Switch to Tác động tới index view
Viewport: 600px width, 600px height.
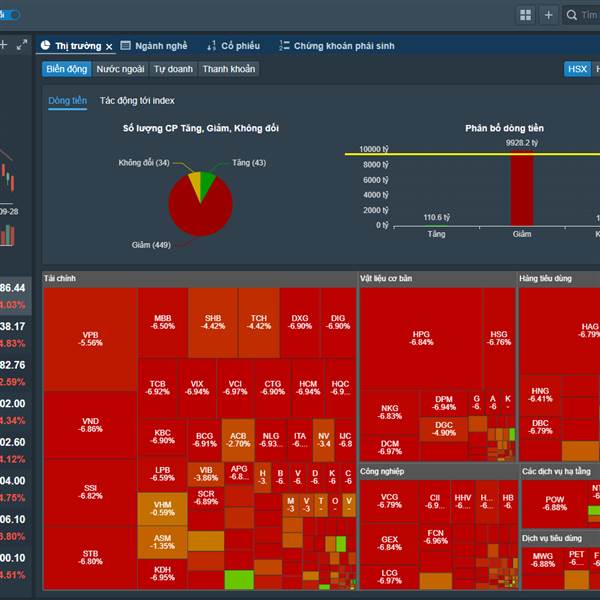tap(137, 101)
